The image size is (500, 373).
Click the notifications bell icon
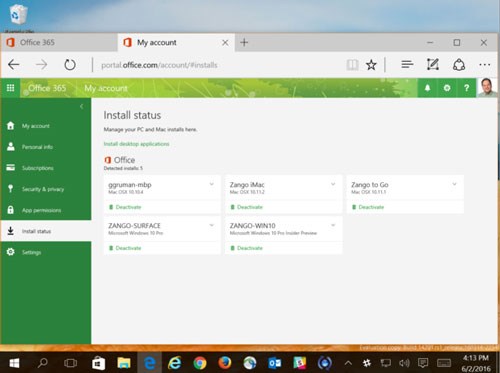point(427,88)
